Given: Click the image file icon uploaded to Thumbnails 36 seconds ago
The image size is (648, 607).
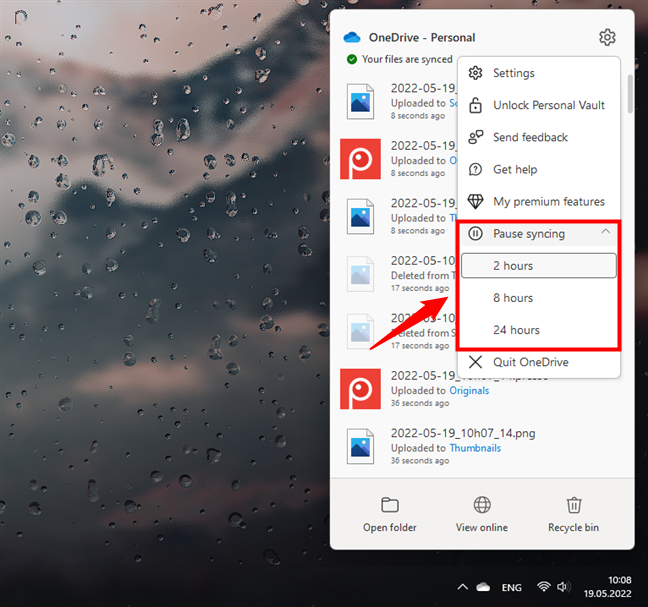Looking at the screenshot, I should pyautogui.click(x=360, y=447).
